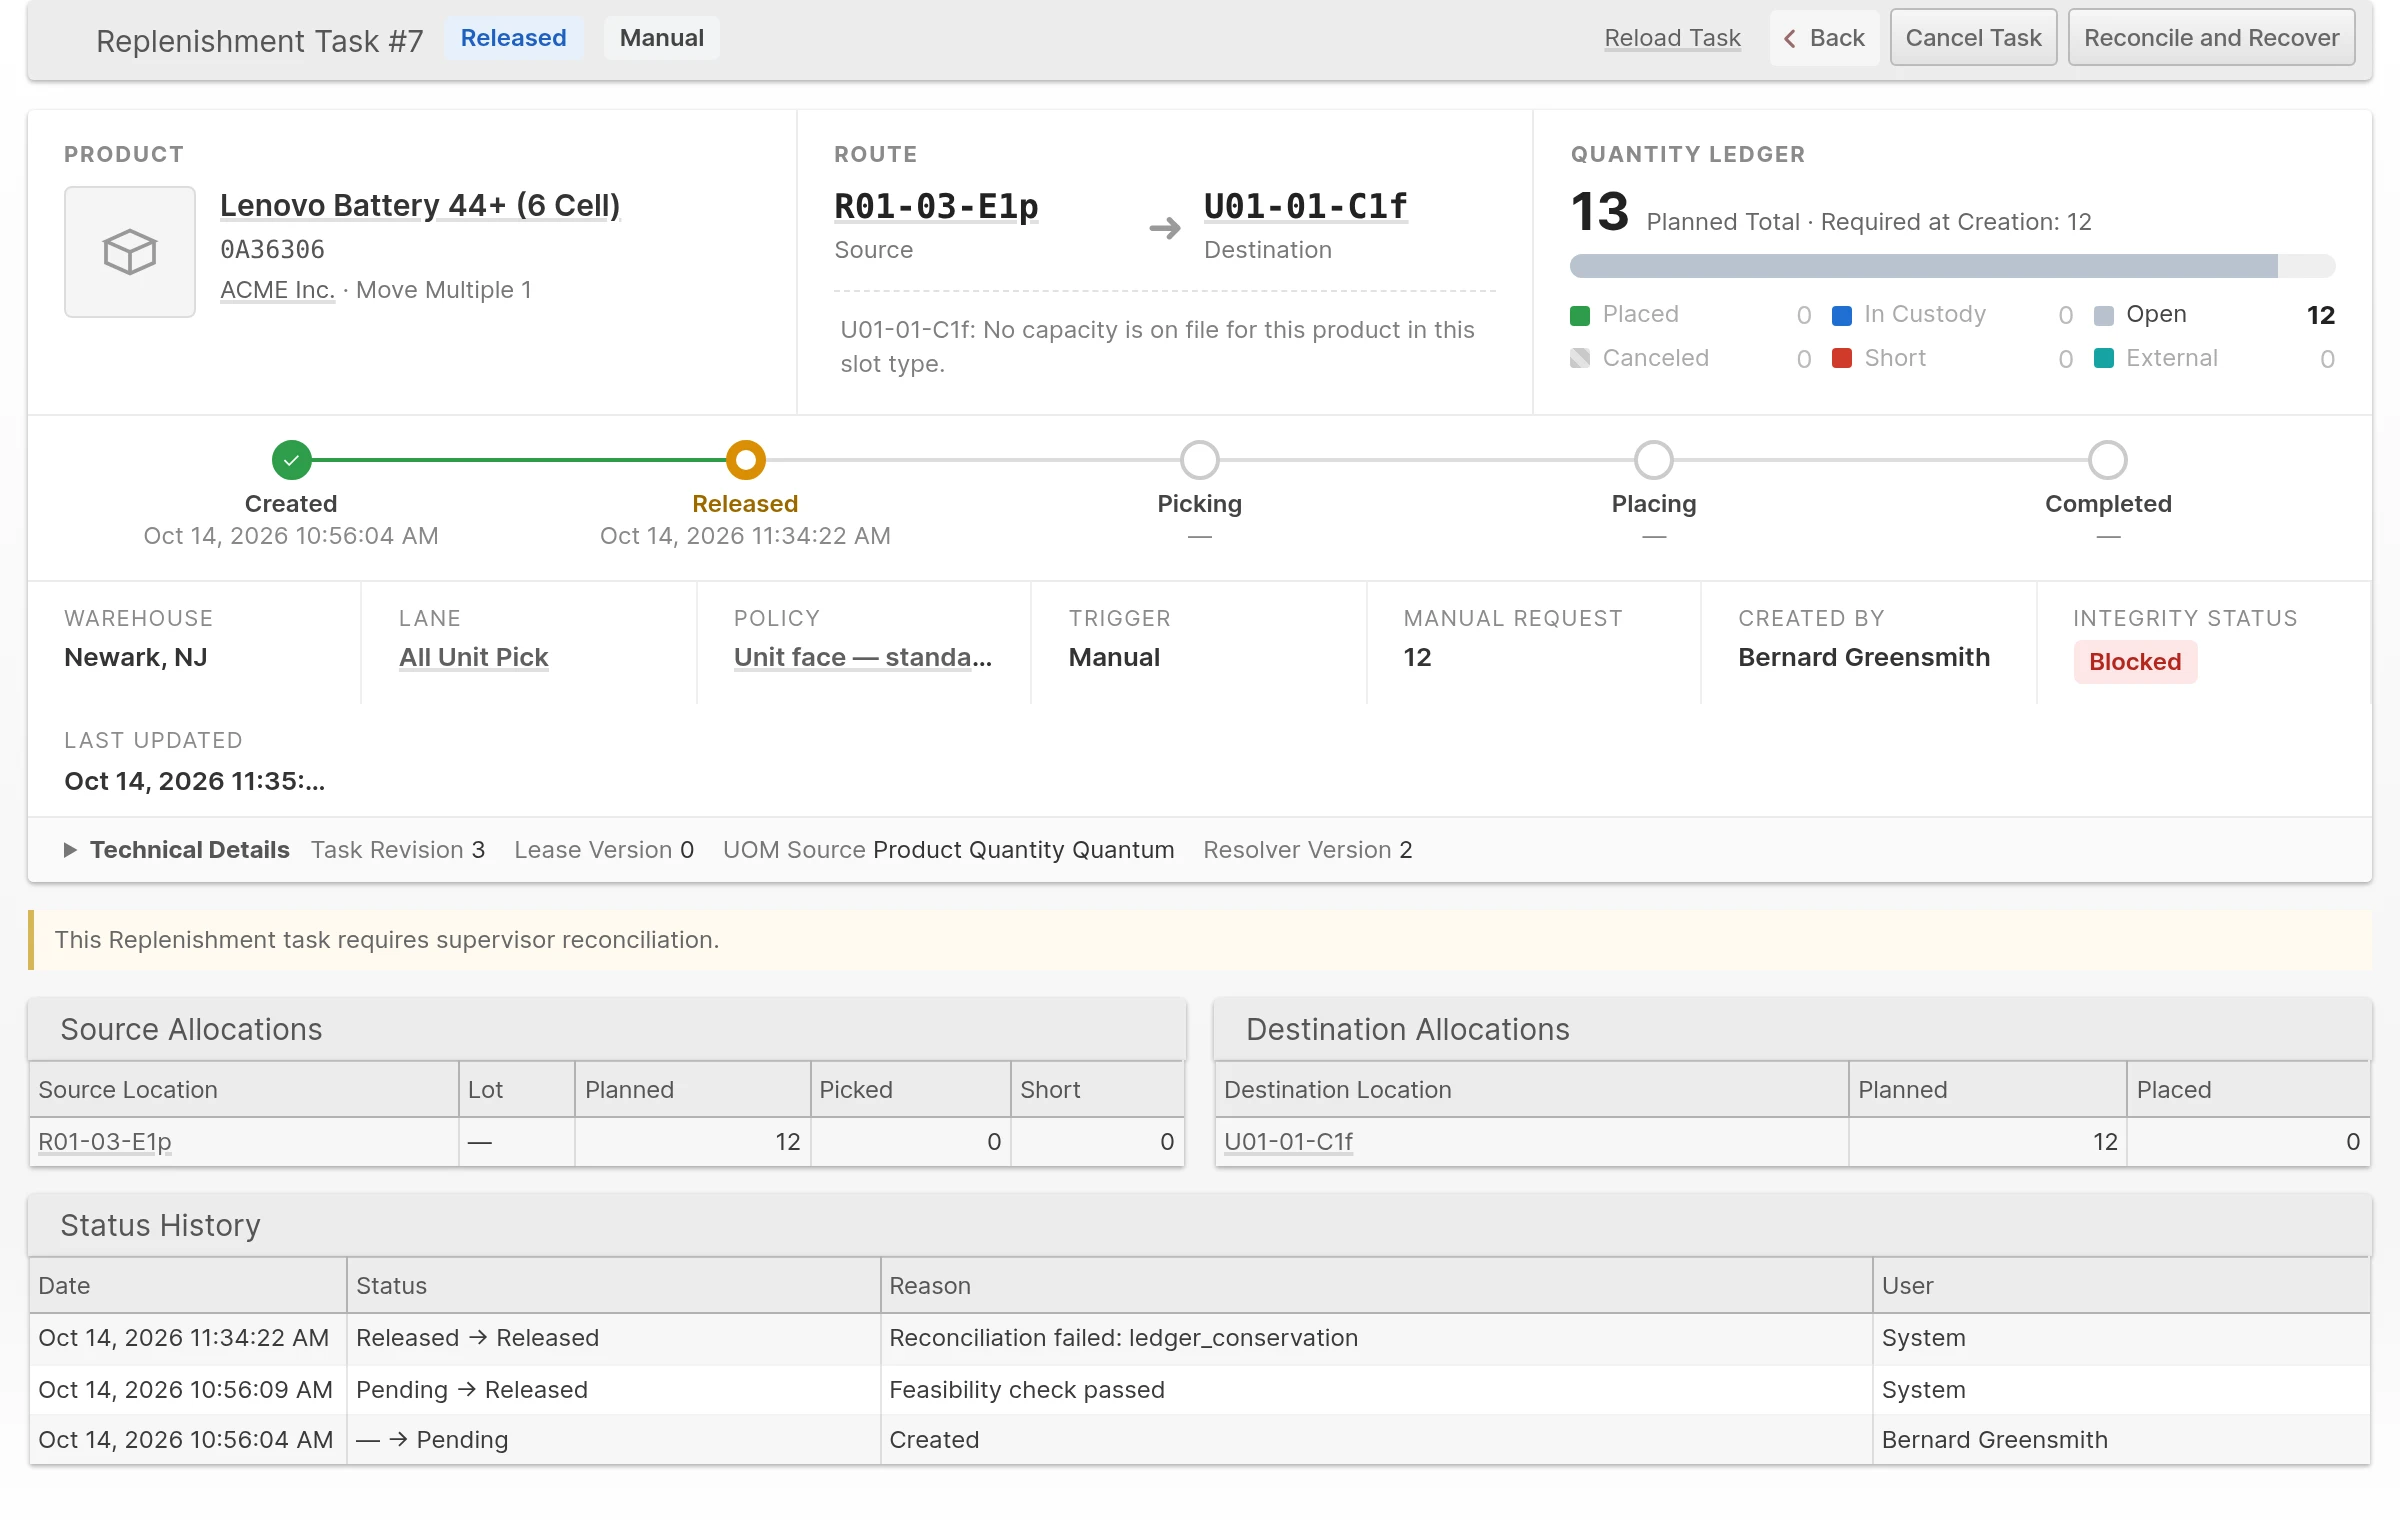Click the orange Released step marker
This screenshot has height=1534, width=2400.
745,460
